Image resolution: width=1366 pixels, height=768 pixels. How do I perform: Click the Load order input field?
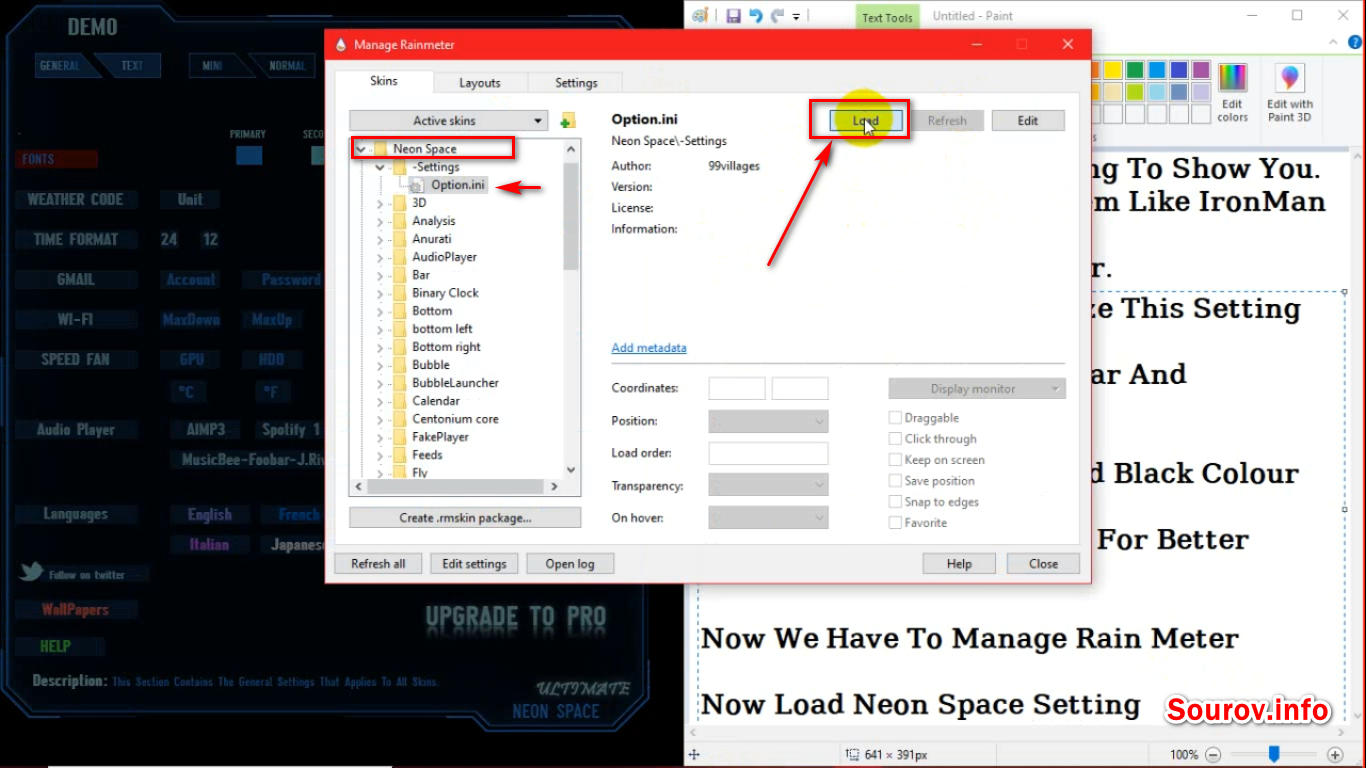[768, 454]
